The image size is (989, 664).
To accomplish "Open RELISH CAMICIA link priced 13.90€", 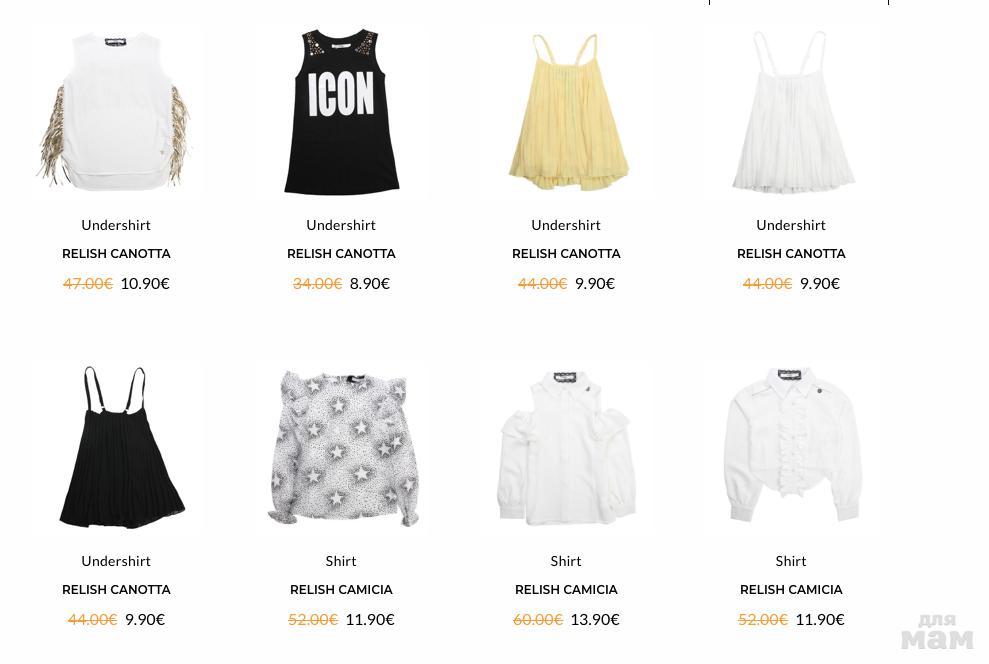I will click(x=566, y=590).
